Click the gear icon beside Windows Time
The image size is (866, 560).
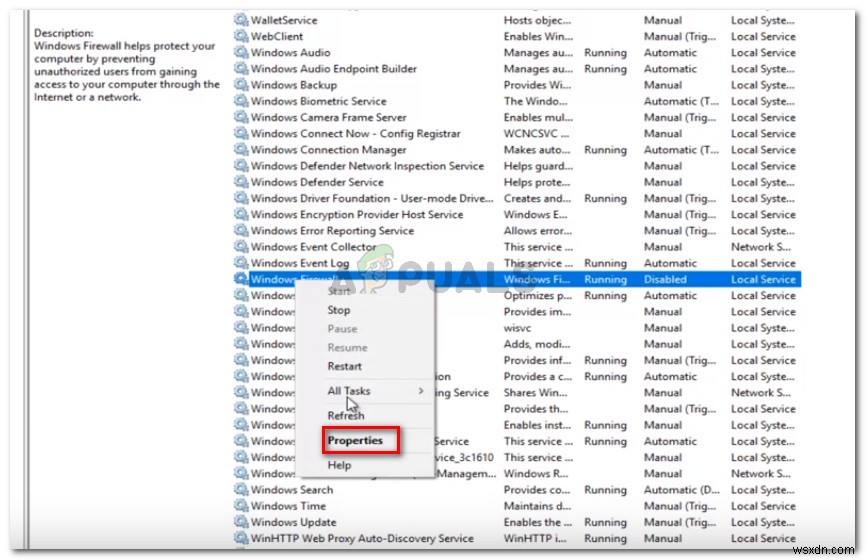point(241,506)
